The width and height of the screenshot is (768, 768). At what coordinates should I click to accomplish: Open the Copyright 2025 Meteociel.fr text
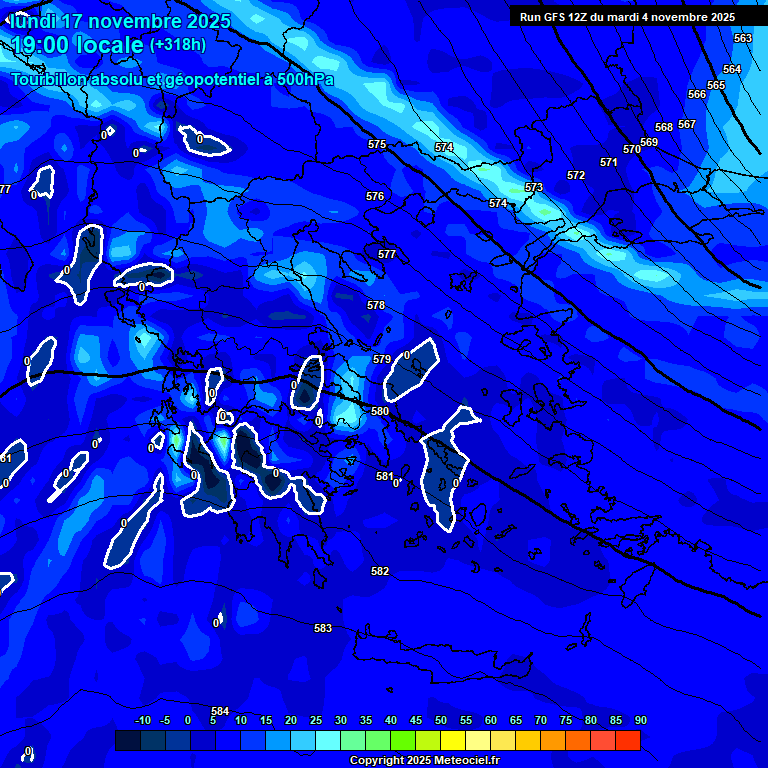pyautogui.click(x=424, y=761)
